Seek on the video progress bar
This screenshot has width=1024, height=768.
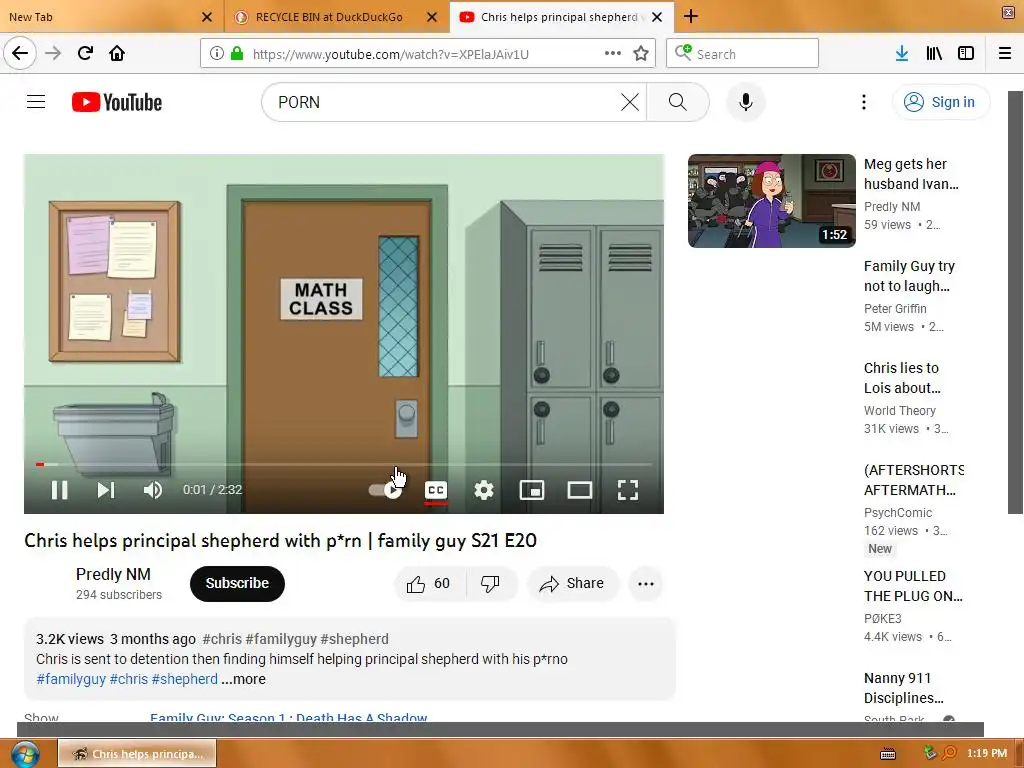344,464
